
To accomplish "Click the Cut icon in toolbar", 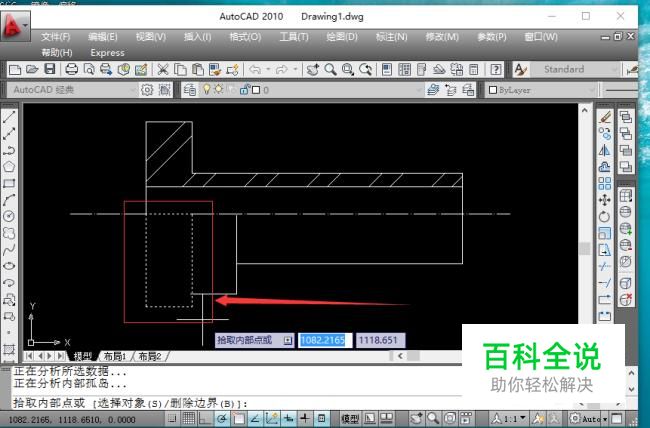I will click(x=162, y=69).
